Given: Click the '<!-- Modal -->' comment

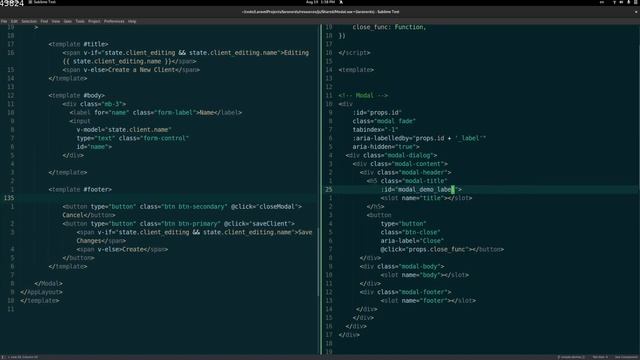Looking at the screenshot, I should (x=363, y=96).
